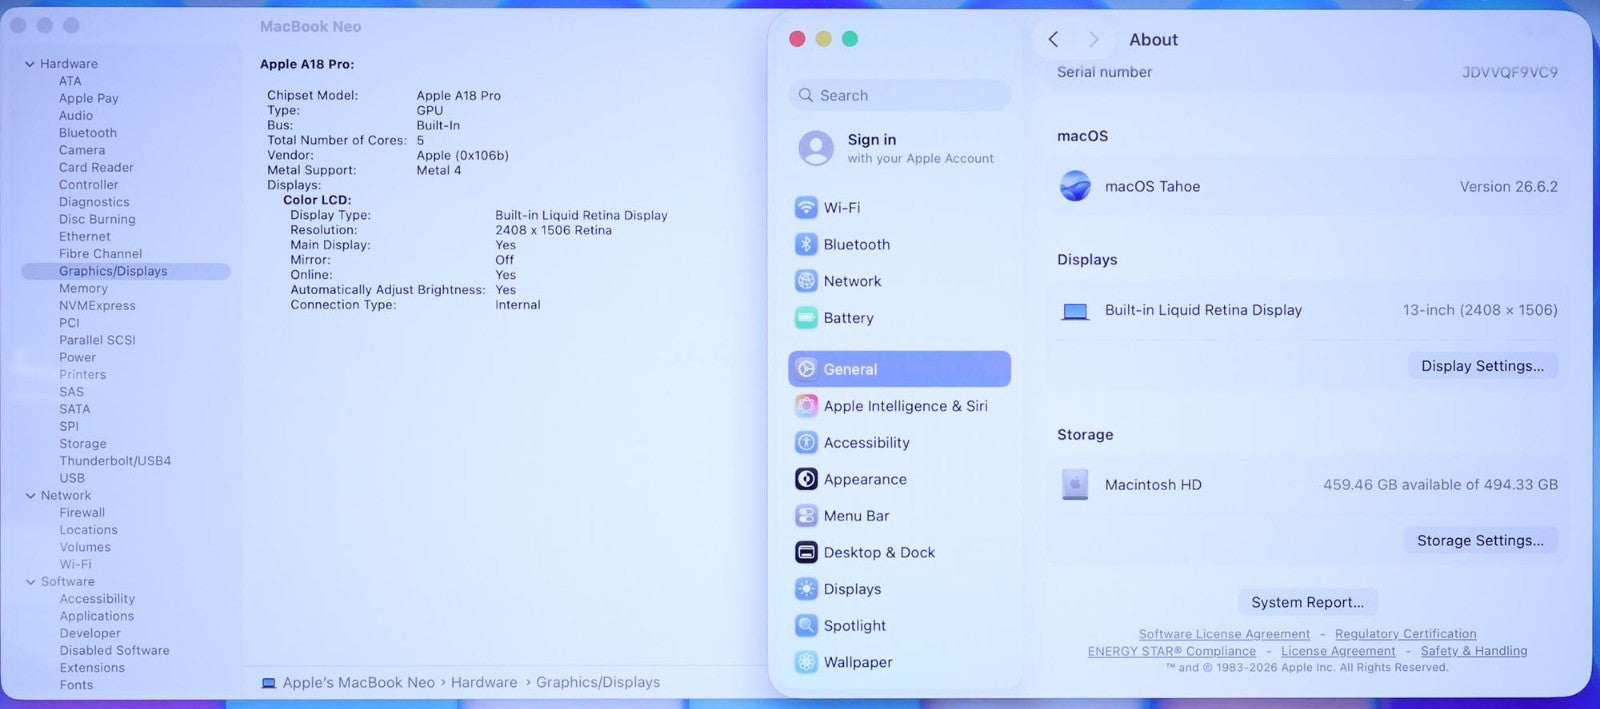
Task: Open Thunderbolt/USB4 in hardware list
Action: (x=115, y=461)
